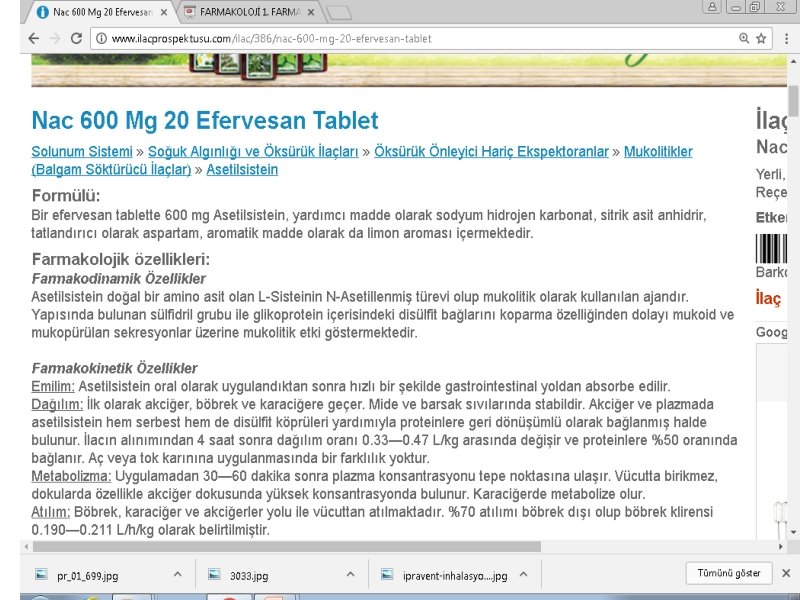Click the Farmakolojik özellikleri: heading
The height and width of the screenshot is (600, 800).
coord(120,259)
